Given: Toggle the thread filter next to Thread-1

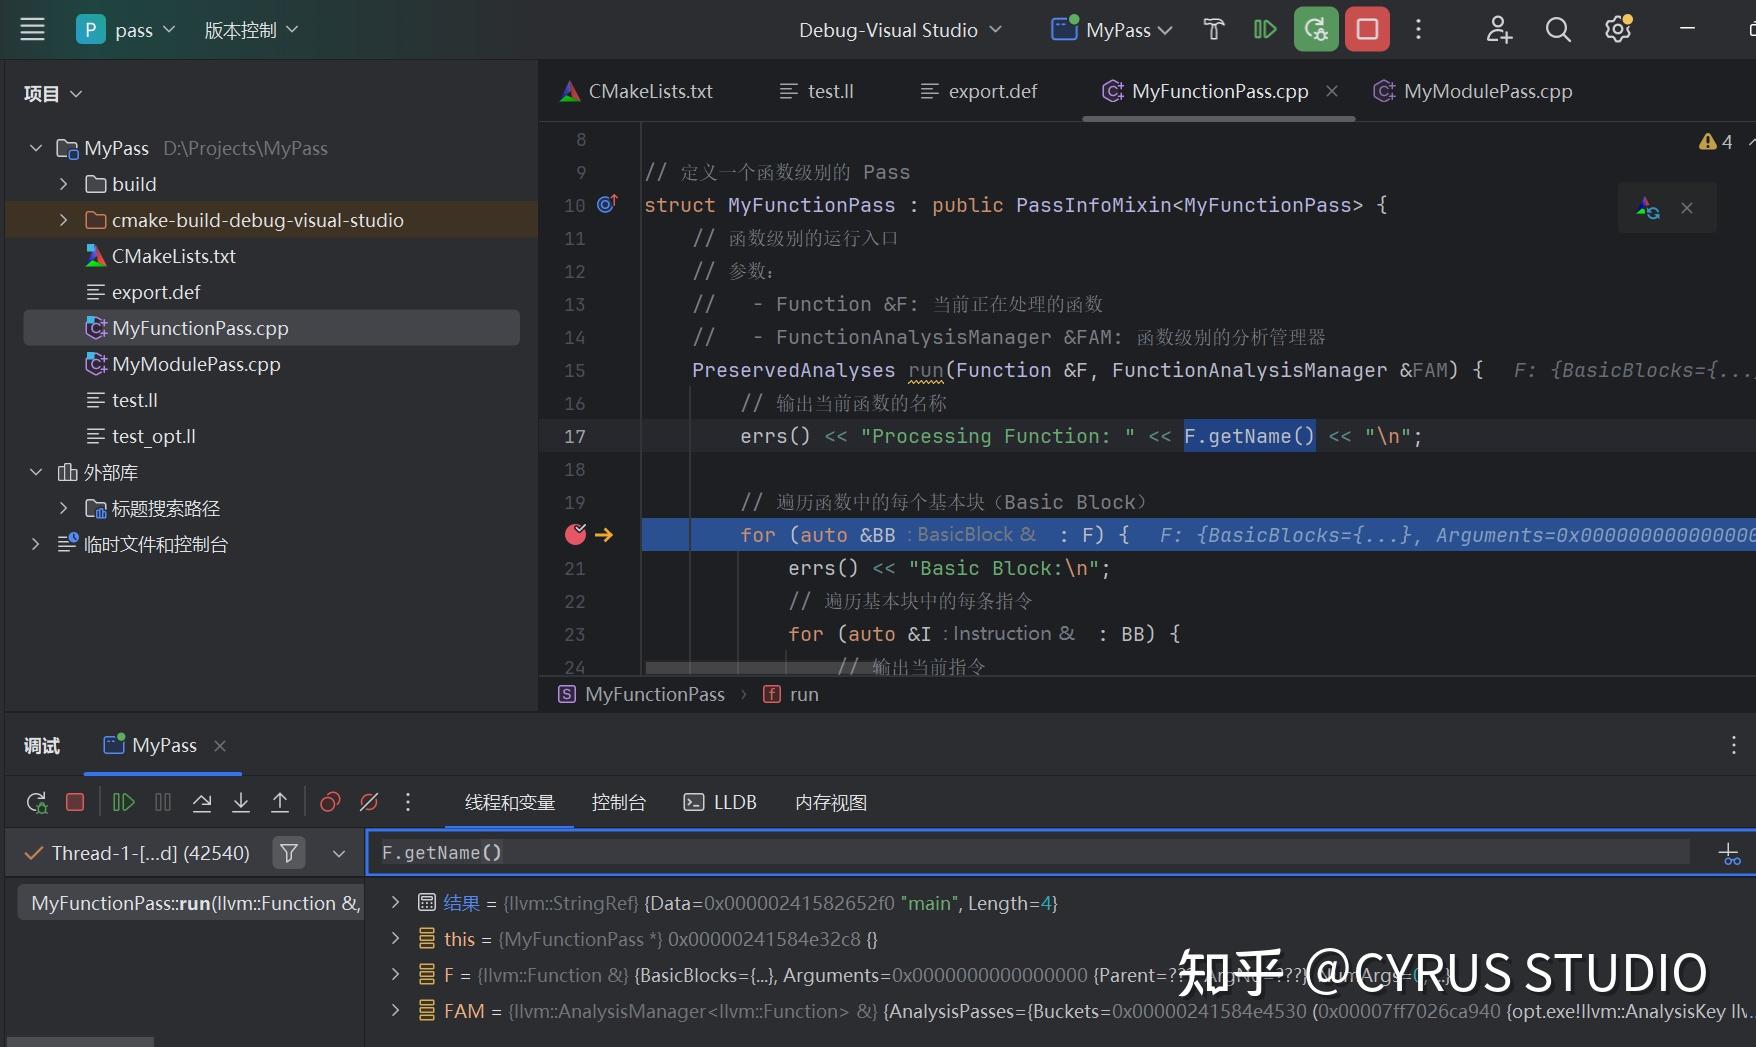Looking at the screenshot, I should [x=288, y=852].
